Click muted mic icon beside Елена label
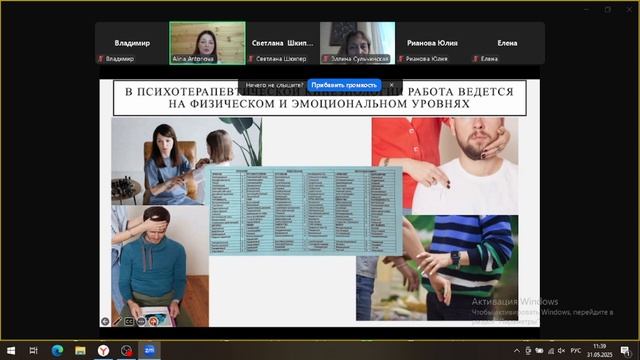Viewport: 640px width, 360px height. (476, 59)
